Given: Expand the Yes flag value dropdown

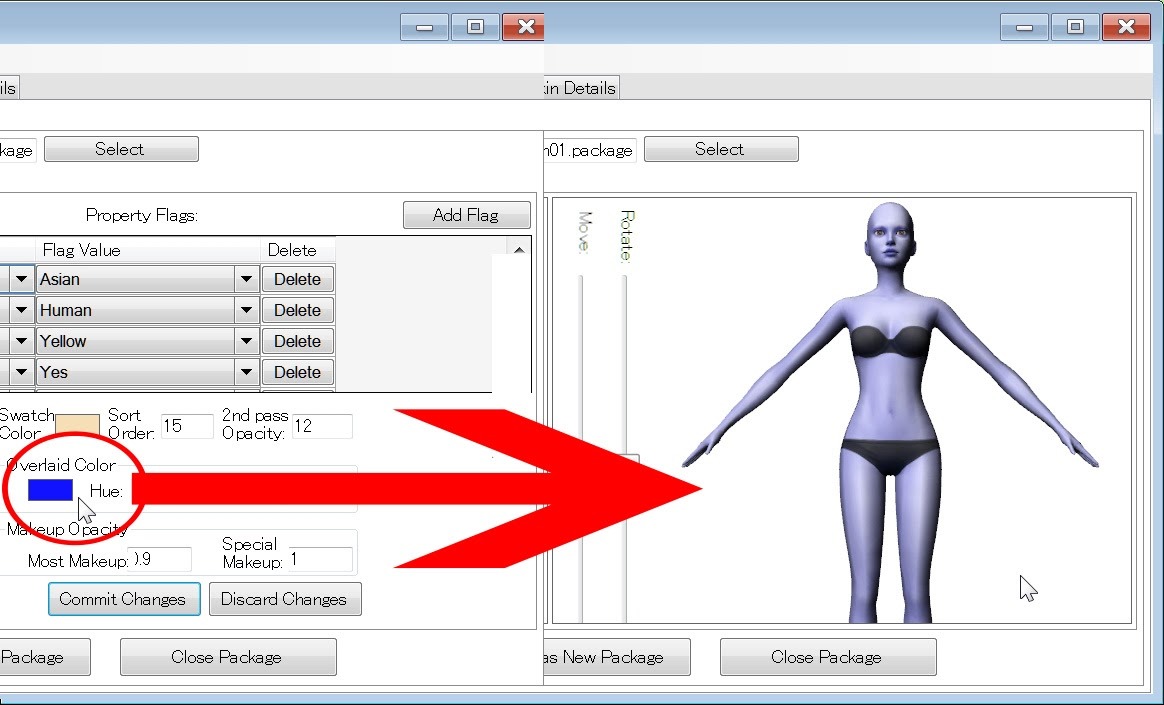Looking at the screenshot, I should pos(246,372).
